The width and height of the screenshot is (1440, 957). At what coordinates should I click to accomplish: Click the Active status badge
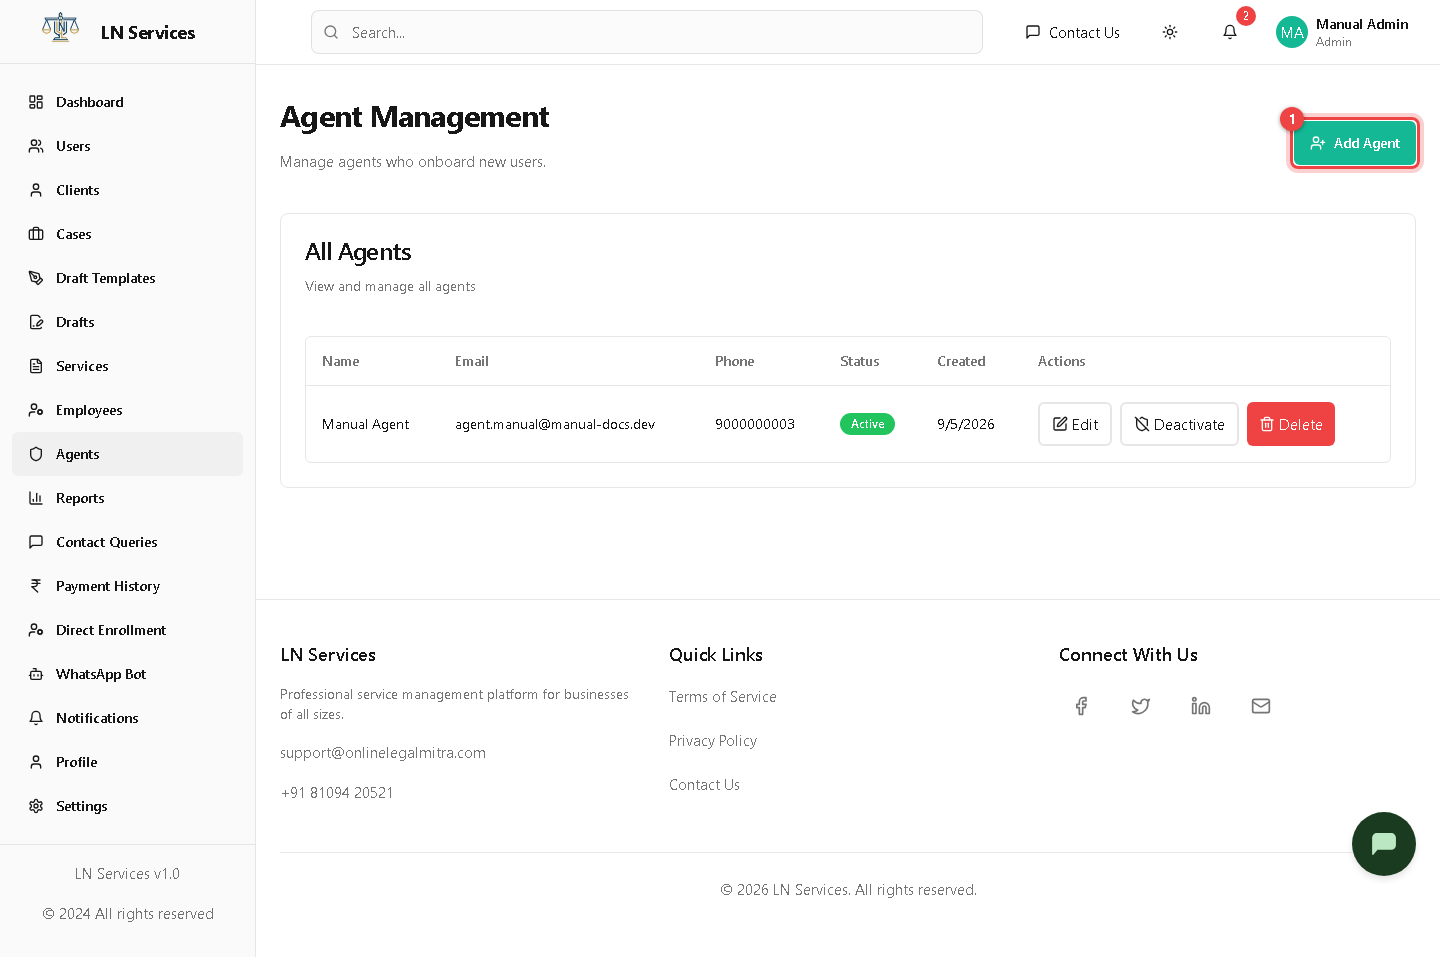point(867,424)
